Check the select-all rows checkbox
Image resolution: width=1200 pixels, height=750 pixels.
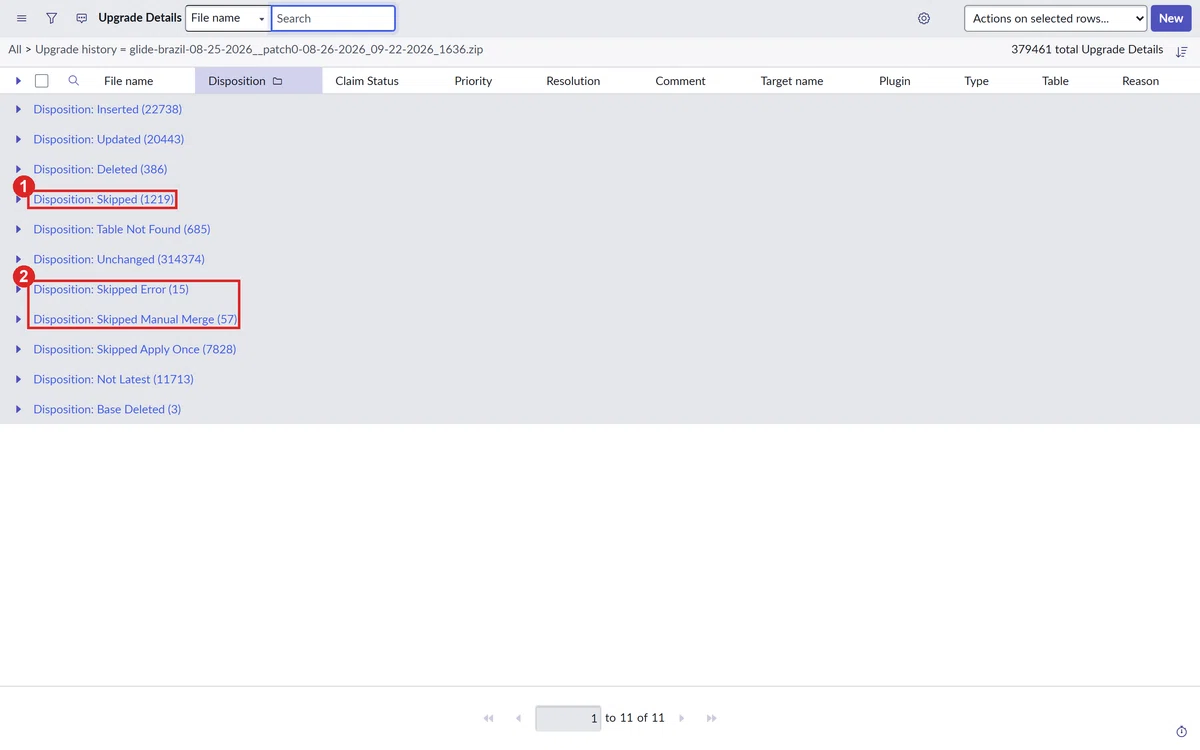42,81
